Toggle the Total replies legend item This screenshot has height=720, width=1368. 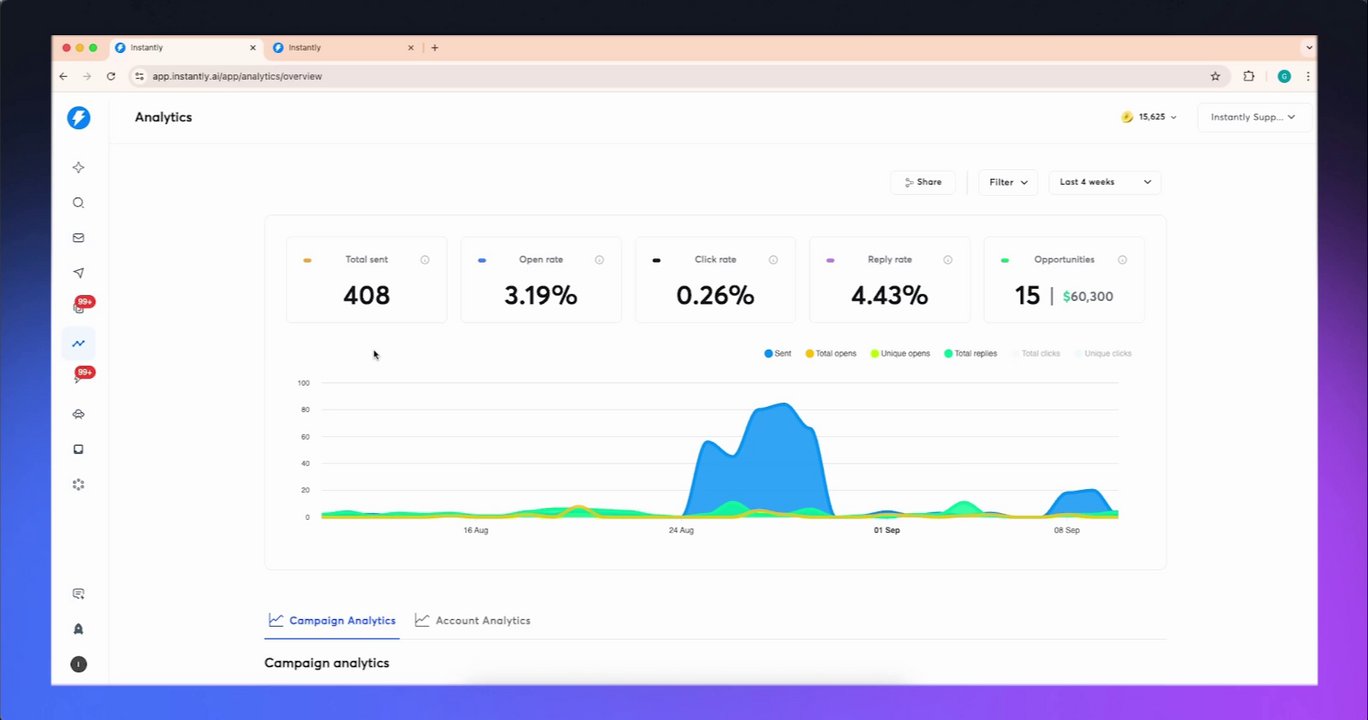click(970, 354)
